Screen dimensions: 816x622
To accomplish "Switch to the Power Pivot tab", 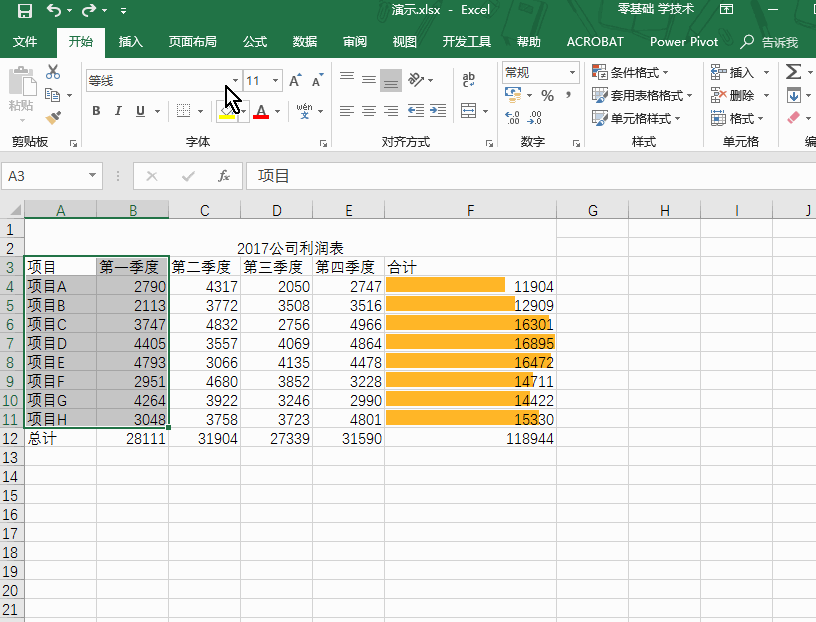I will click(684, 42).
